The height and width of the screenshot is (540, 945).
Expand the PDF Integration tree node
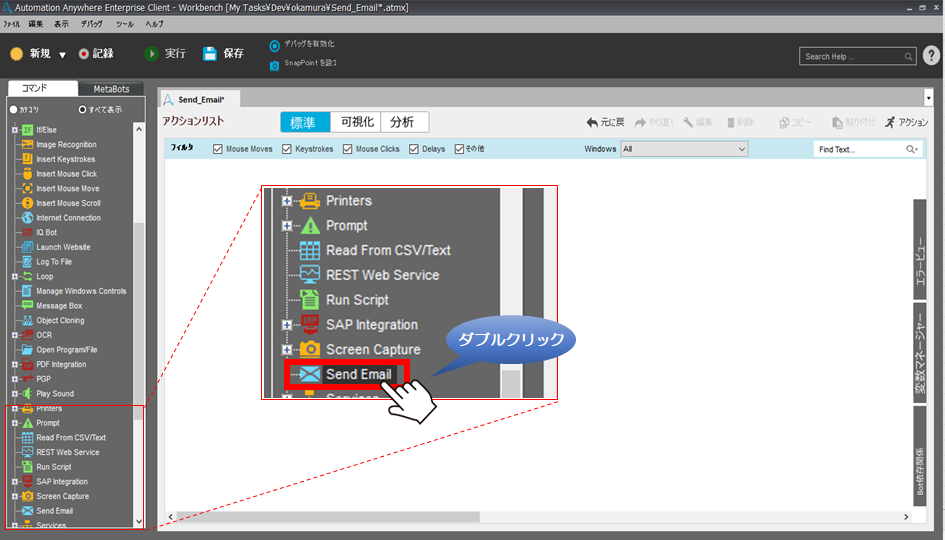click(15, 364)
